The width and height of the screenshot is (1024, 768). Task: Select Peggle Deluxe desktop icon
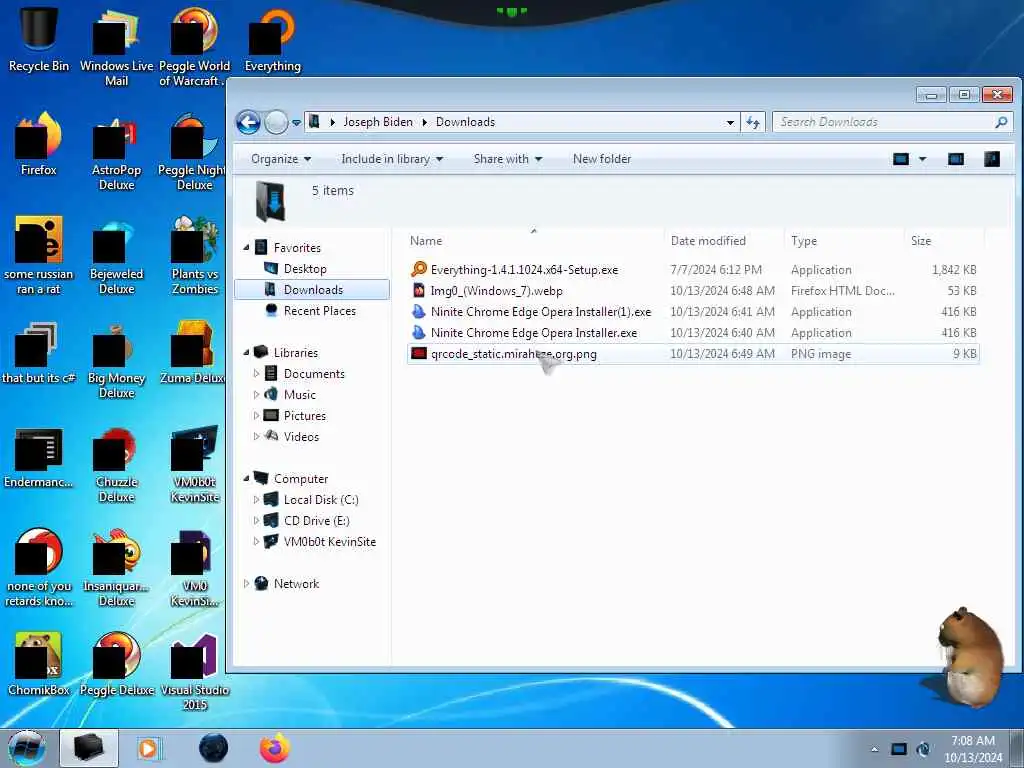pos(116,663)
